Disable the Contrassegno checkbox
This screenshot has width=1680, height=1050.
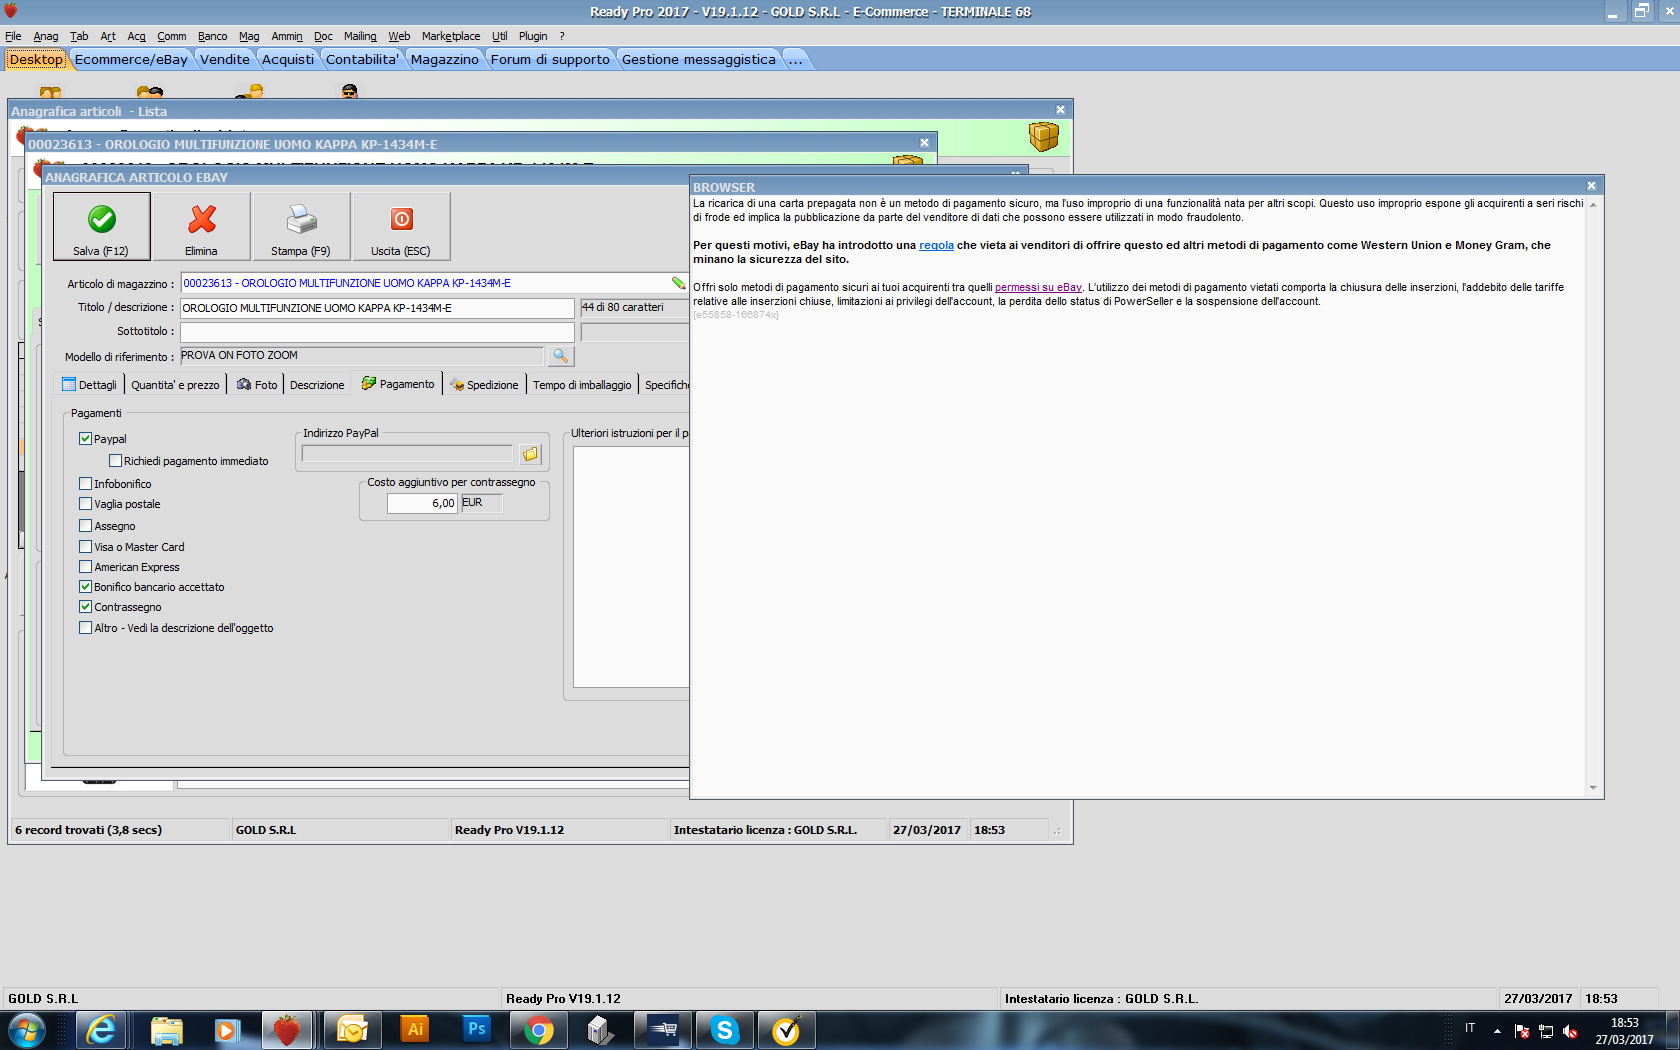click(x=85, y=607)
